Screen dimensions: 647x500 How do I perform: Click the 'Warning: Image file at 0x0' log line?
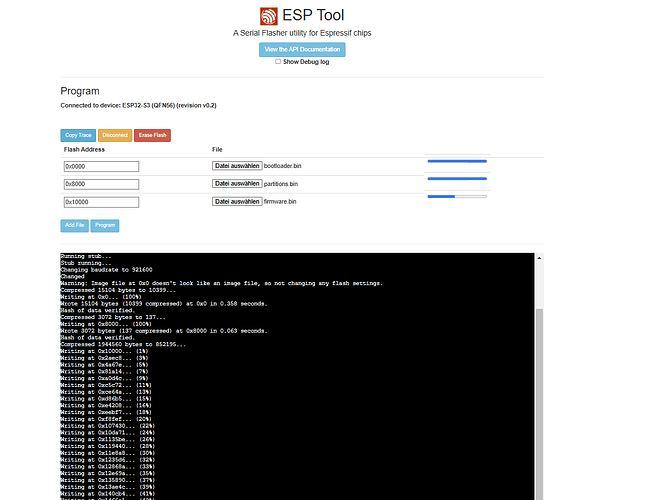point(222,283)
